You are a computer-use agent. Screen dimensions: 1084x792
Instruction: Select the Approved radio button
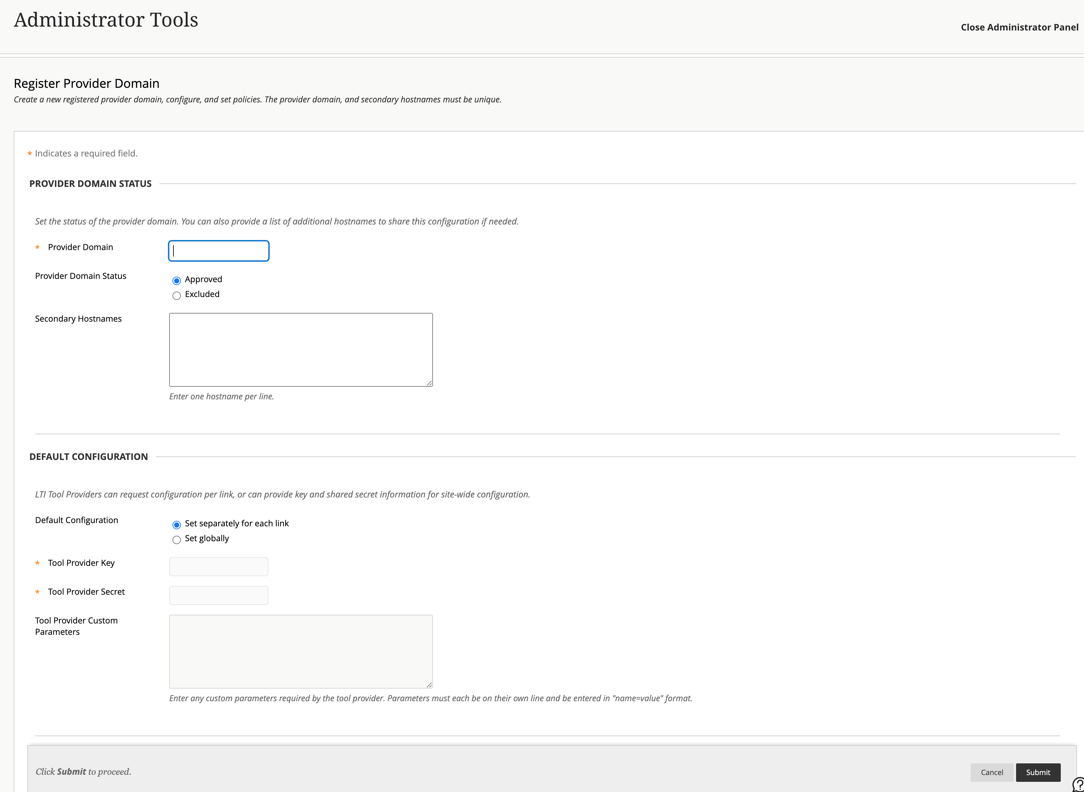tap(176, 281)
